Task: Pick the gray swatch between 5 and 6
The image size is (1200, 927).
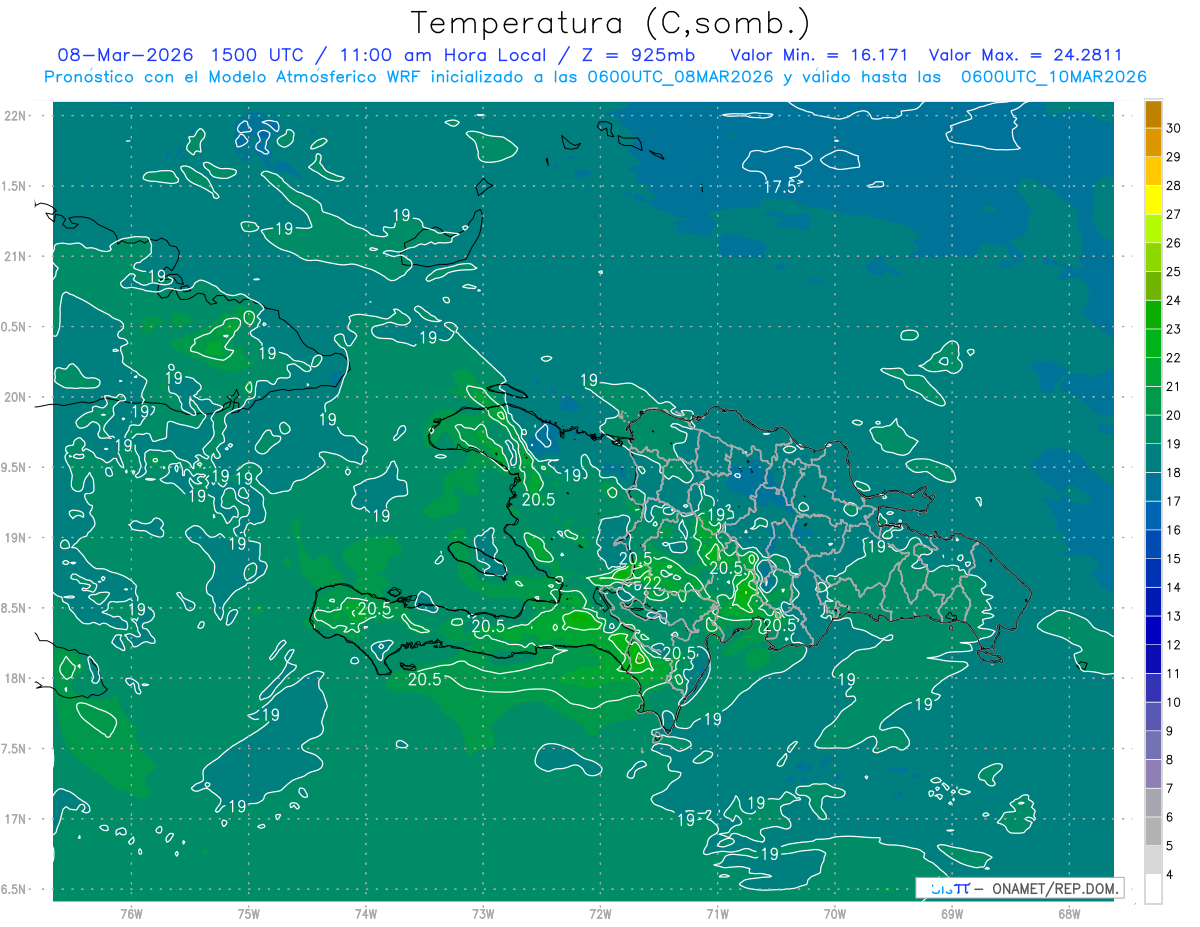Action: point(1153,831)
